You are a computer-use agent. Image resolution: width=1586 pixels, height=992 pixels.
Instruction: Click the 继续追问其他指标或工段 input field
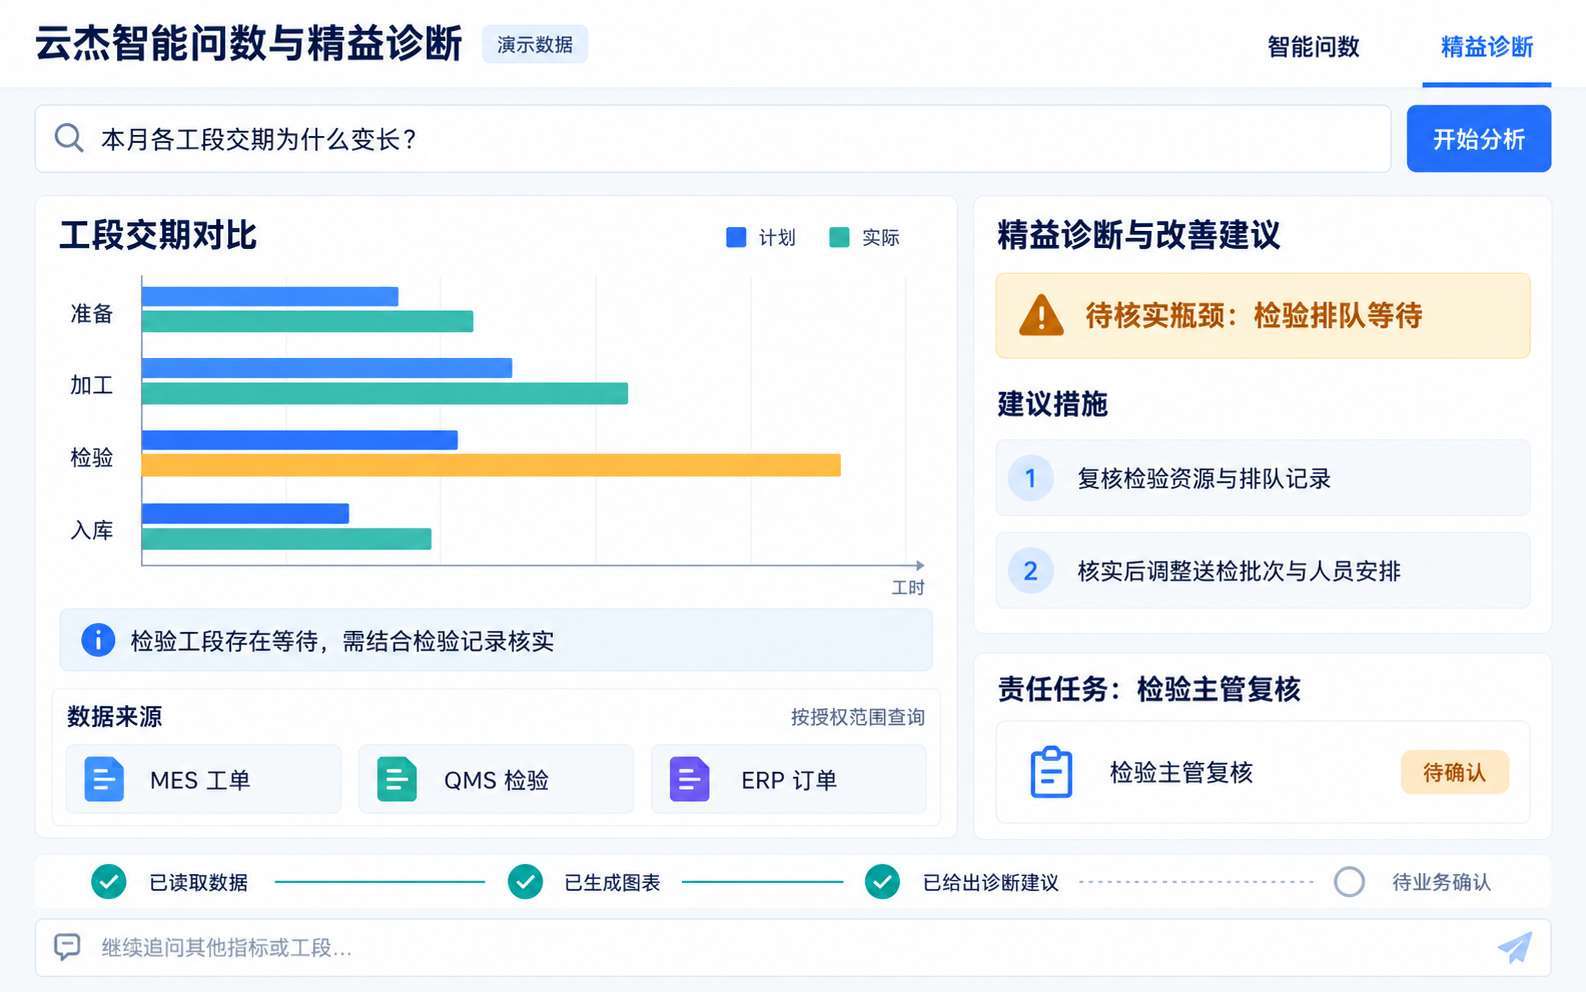point(793,947)
